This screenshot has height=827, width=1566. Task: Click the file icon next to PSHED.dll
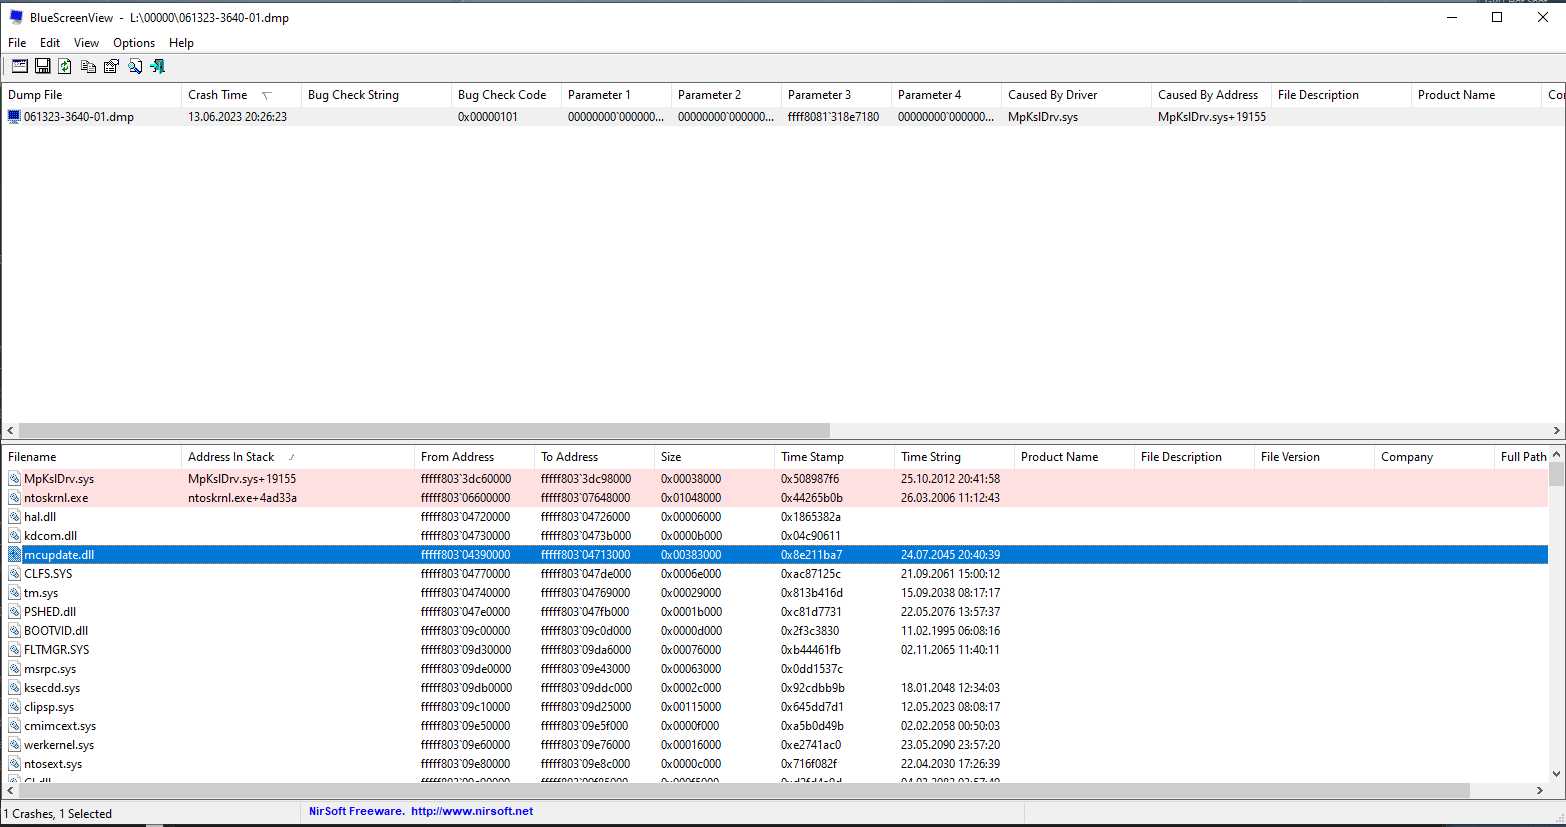point(14,612)
